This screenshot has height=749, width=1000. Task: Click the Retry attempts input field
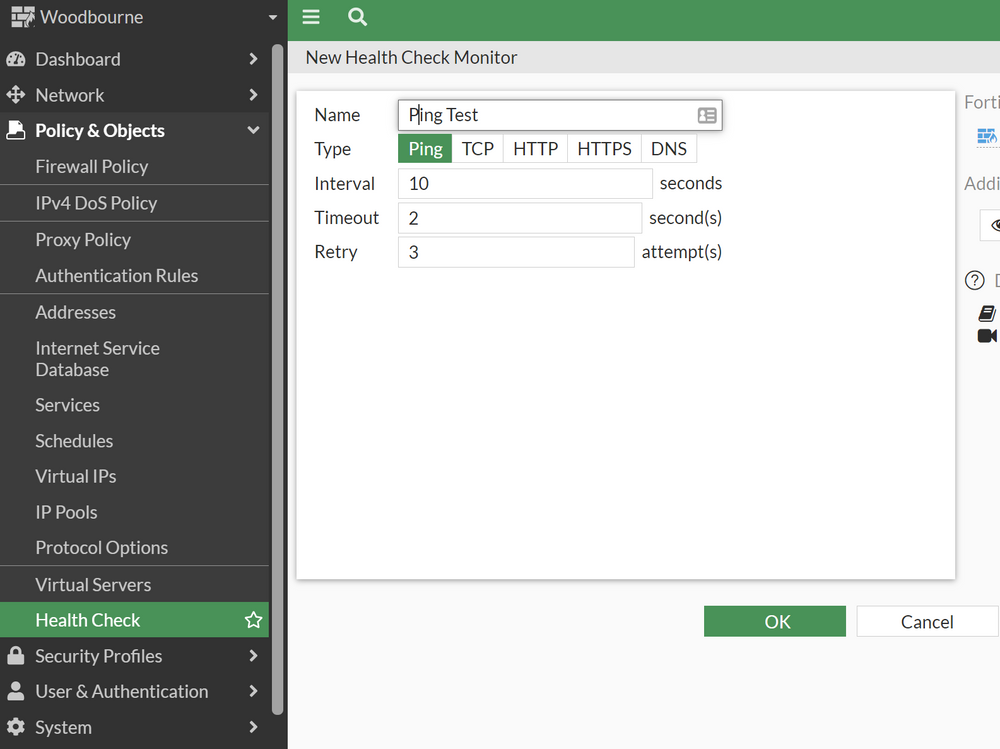tap(516, 252)
